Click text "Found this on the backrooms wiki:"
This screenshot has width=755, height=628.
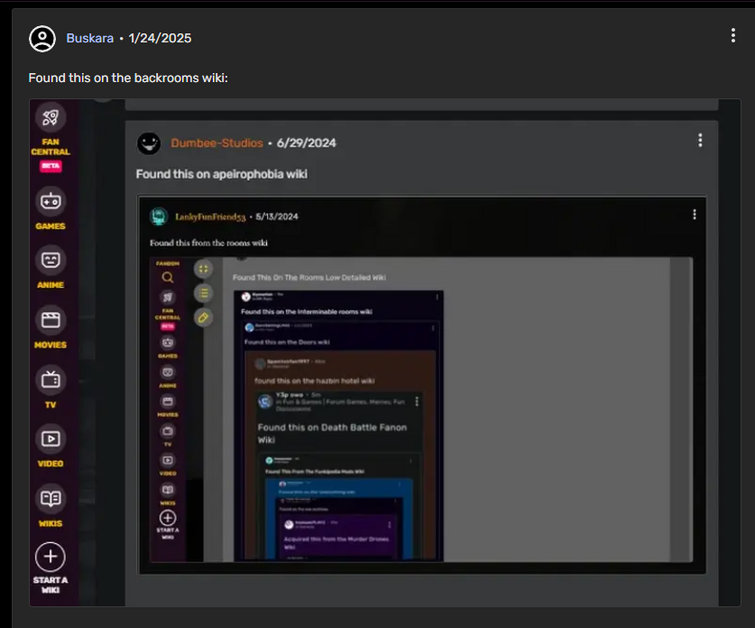128,78
